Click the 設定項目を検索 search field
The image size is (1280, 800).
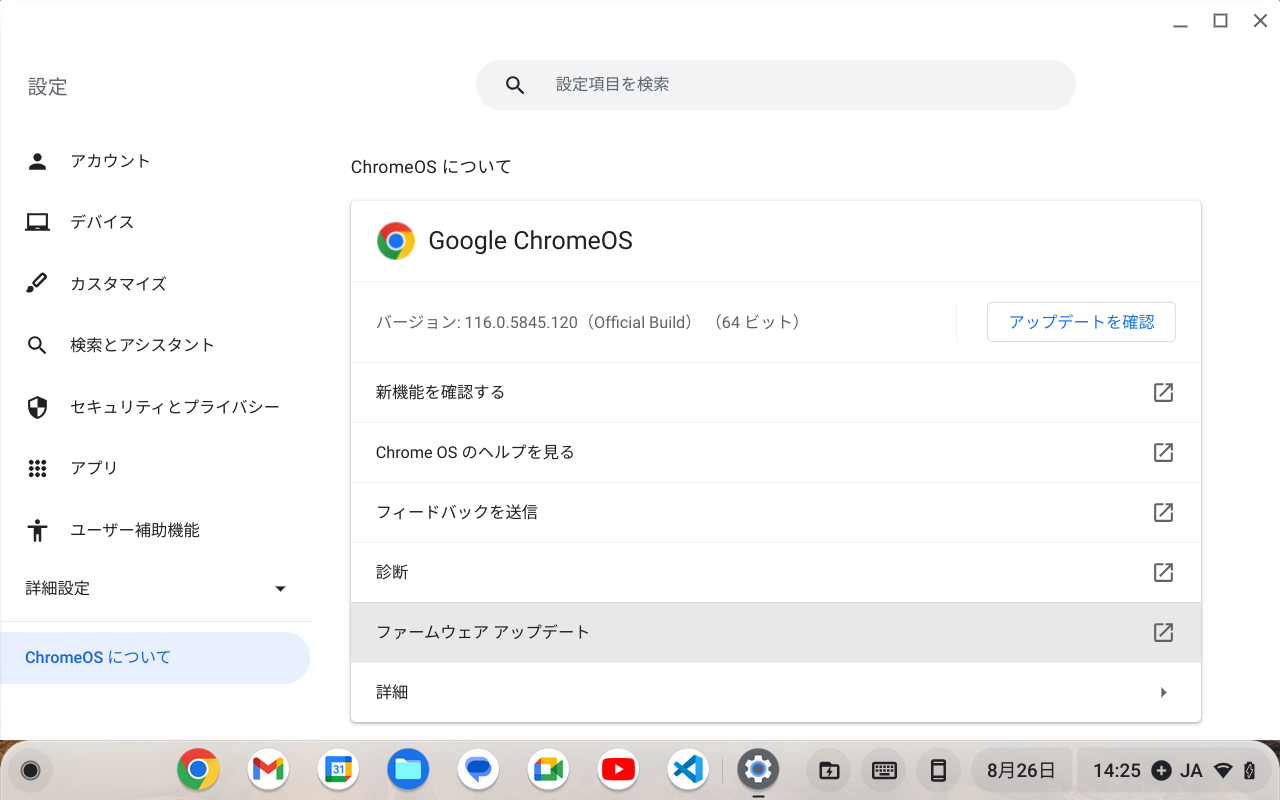775,85
